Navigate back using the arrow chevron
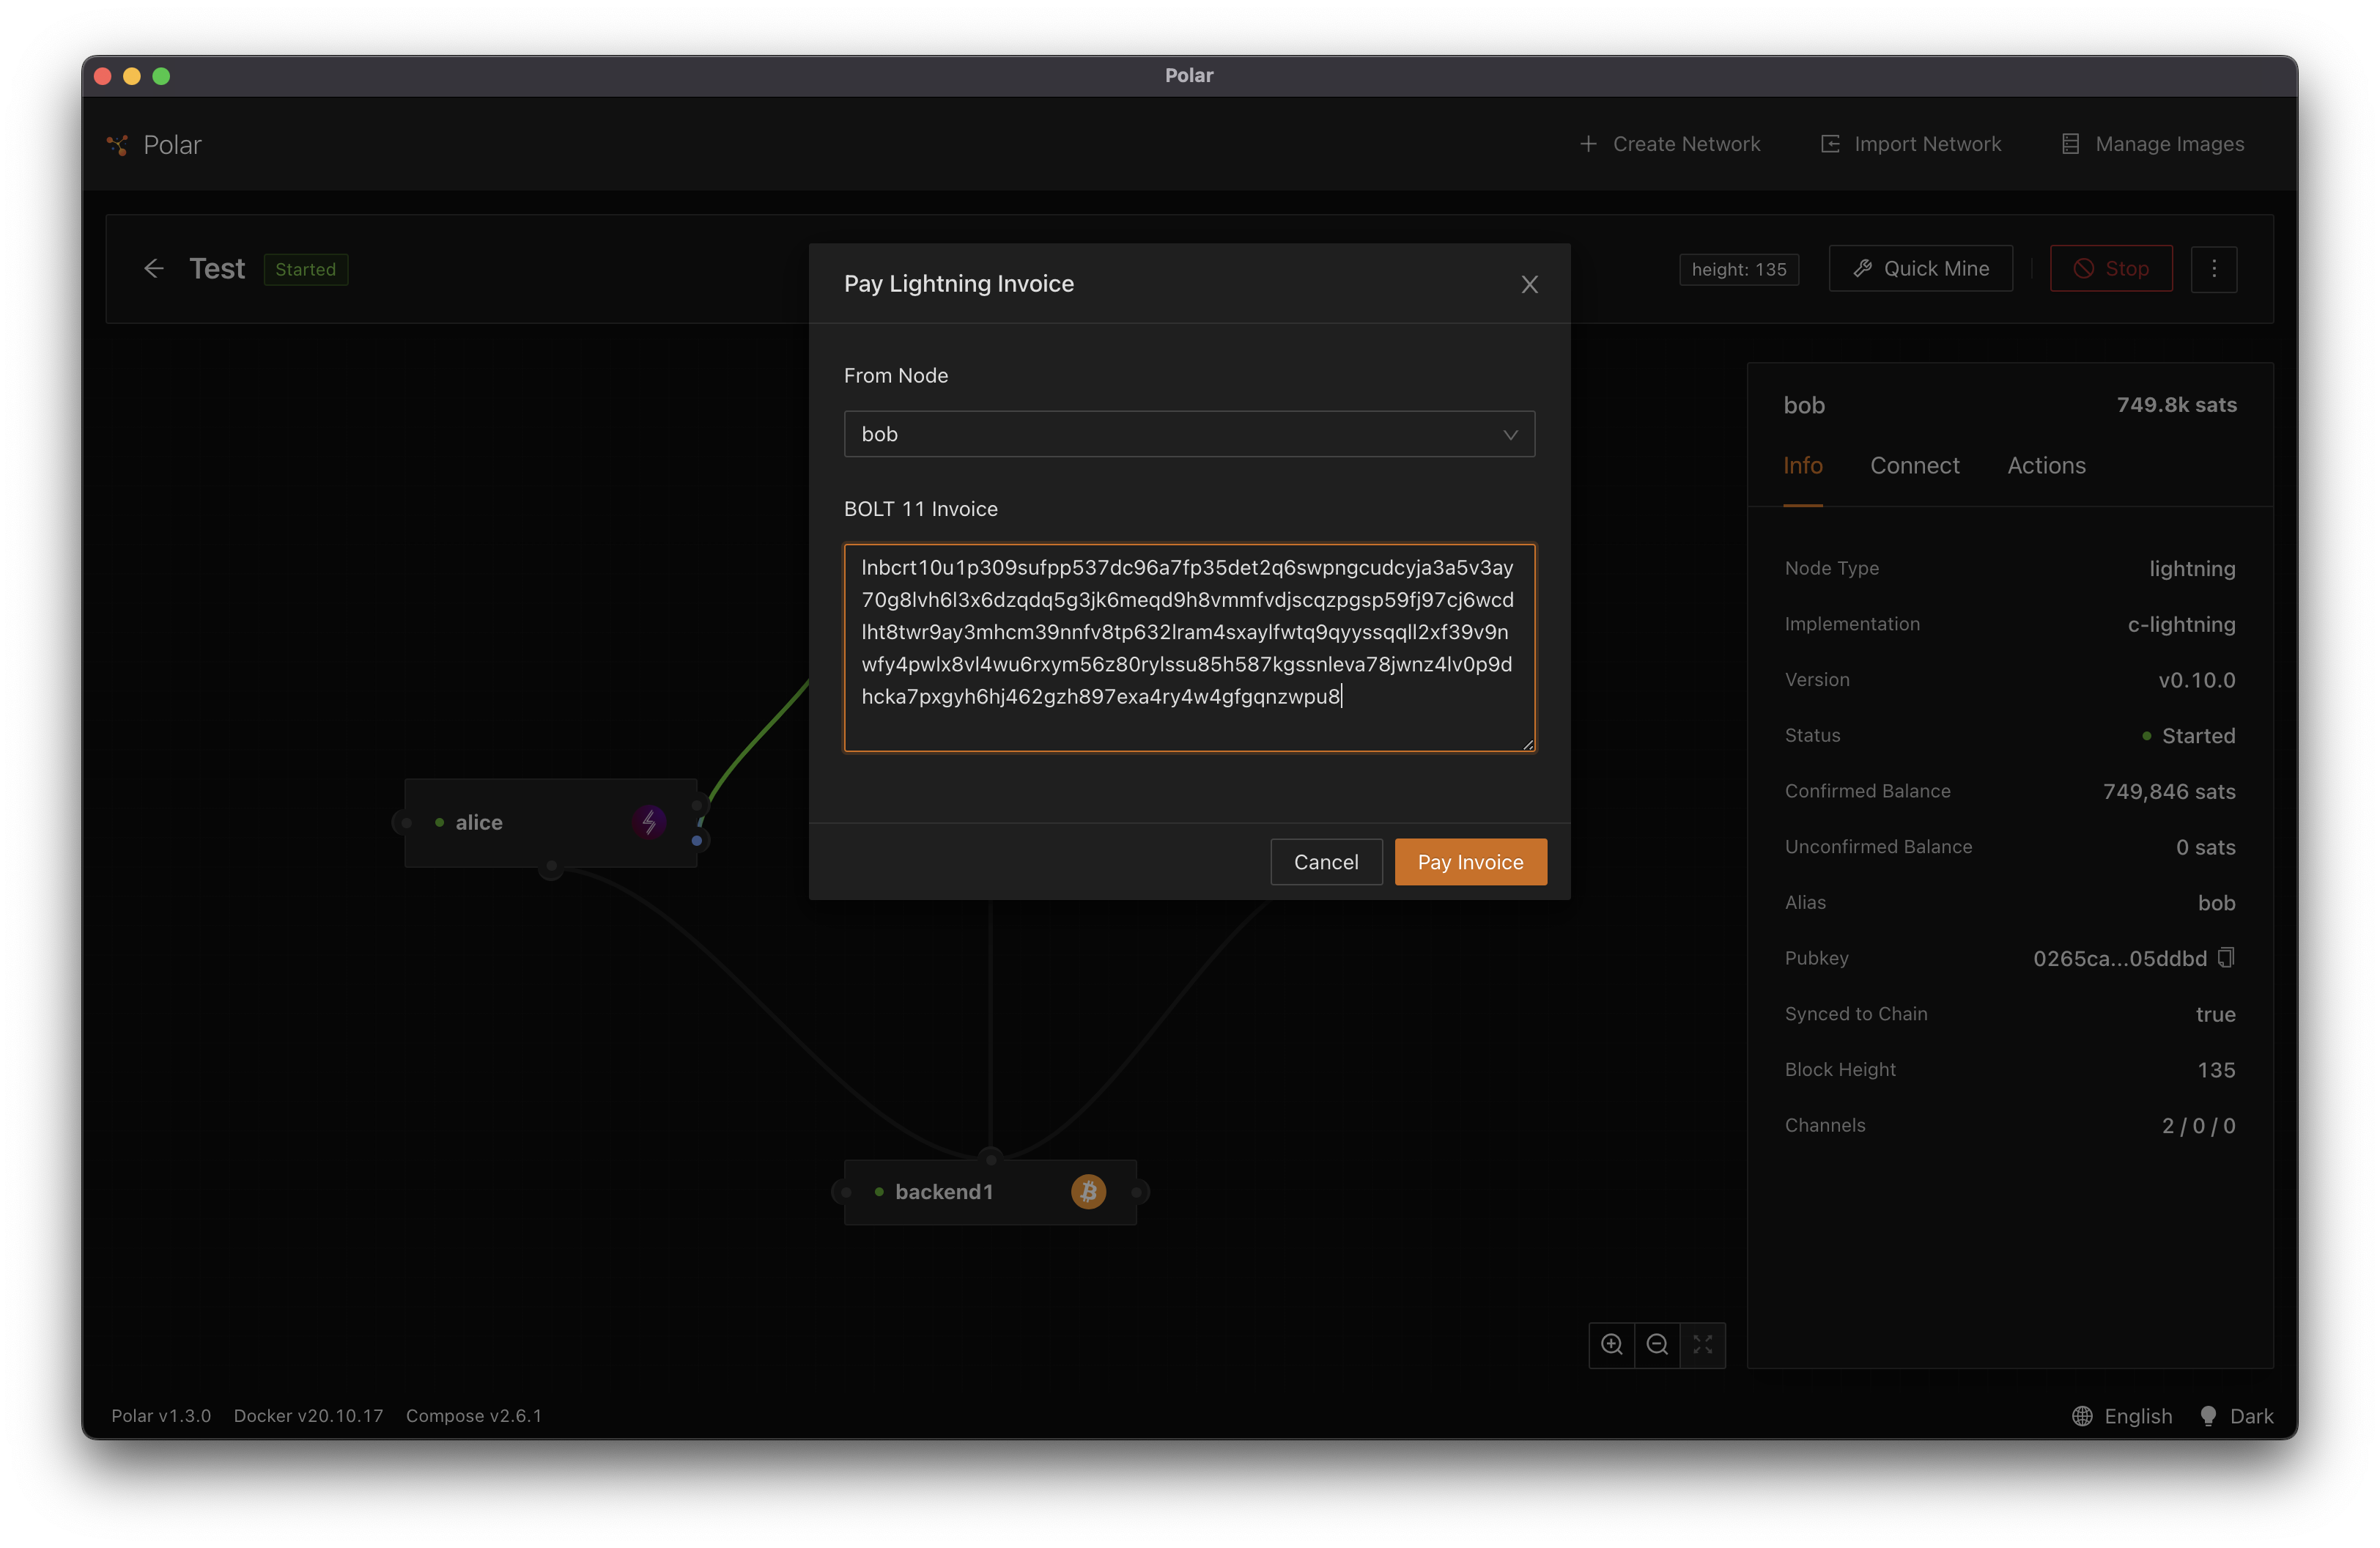Image resolution: width=2380 pixels, height=1548 pixels. (152, 268)
